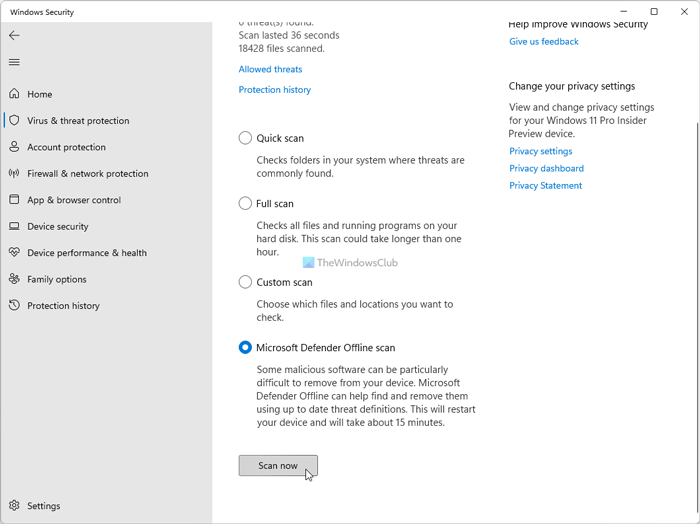Click the Account protection person icon
Viewport: 700px width, 524px height.
[x=14, y=147]
